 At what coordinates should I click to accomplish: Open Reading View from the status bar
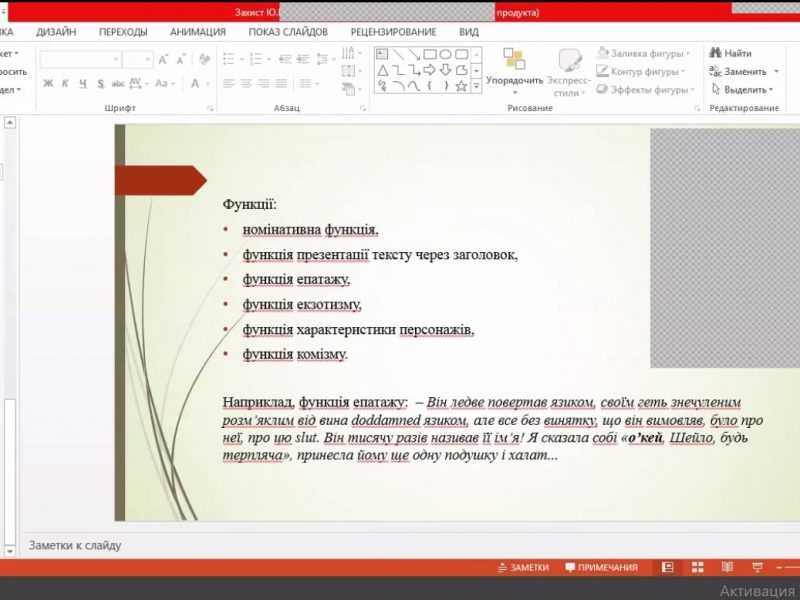(x=726, y=567)
